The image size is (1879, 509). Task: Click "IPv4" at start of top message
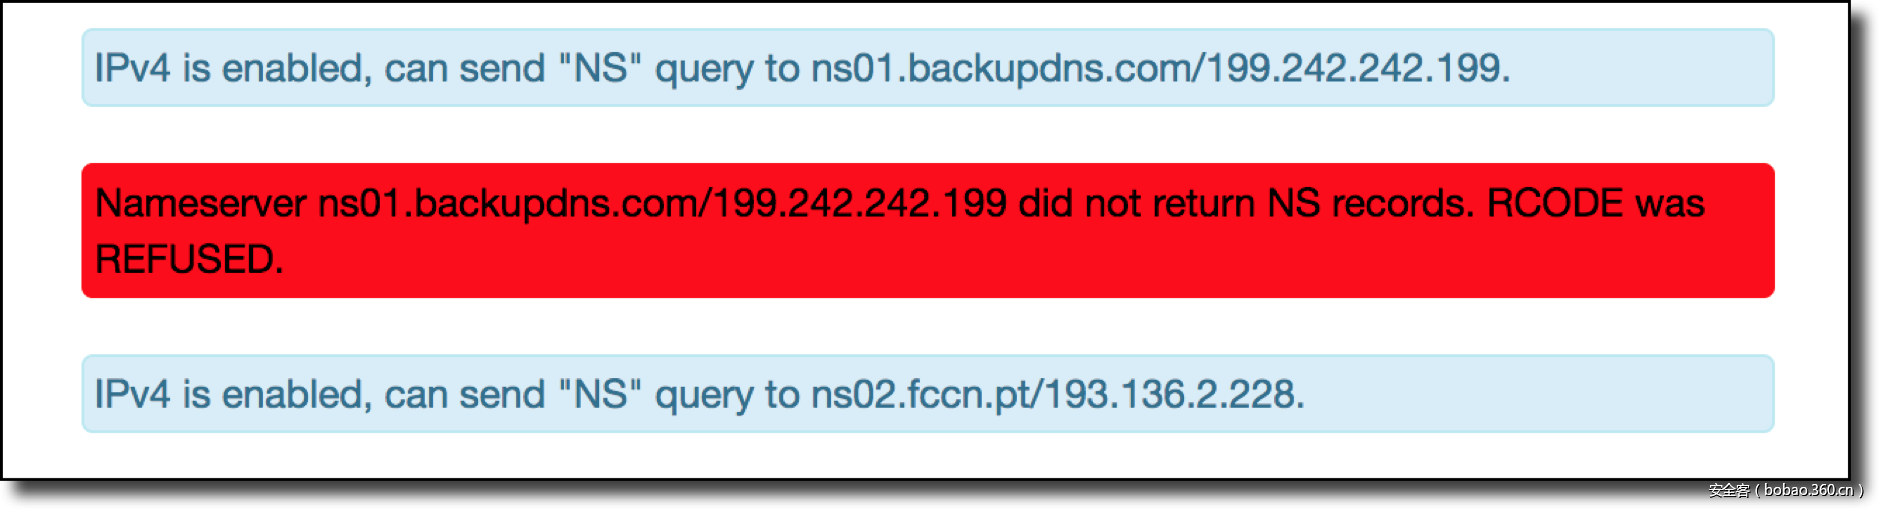coord(132,68)
